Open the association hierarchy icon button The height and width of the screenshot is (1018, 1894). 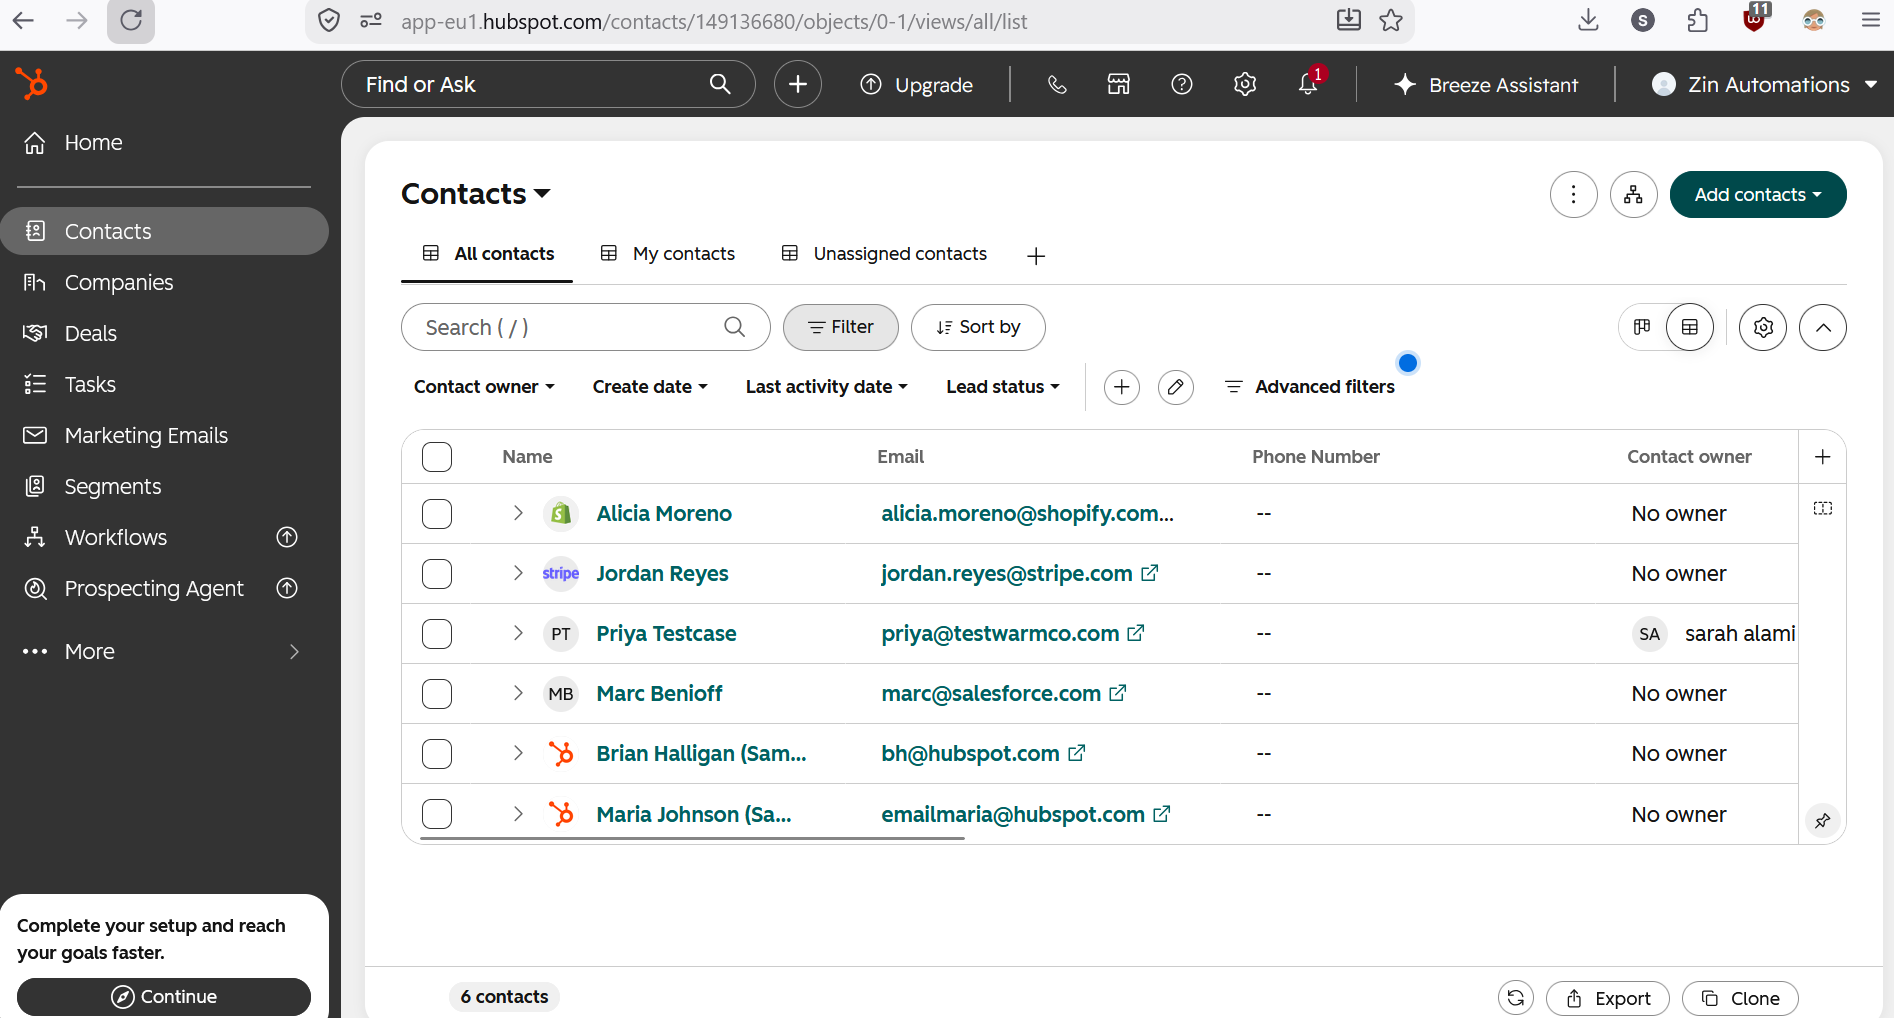pyautogui.click(x=1634, y=195)
